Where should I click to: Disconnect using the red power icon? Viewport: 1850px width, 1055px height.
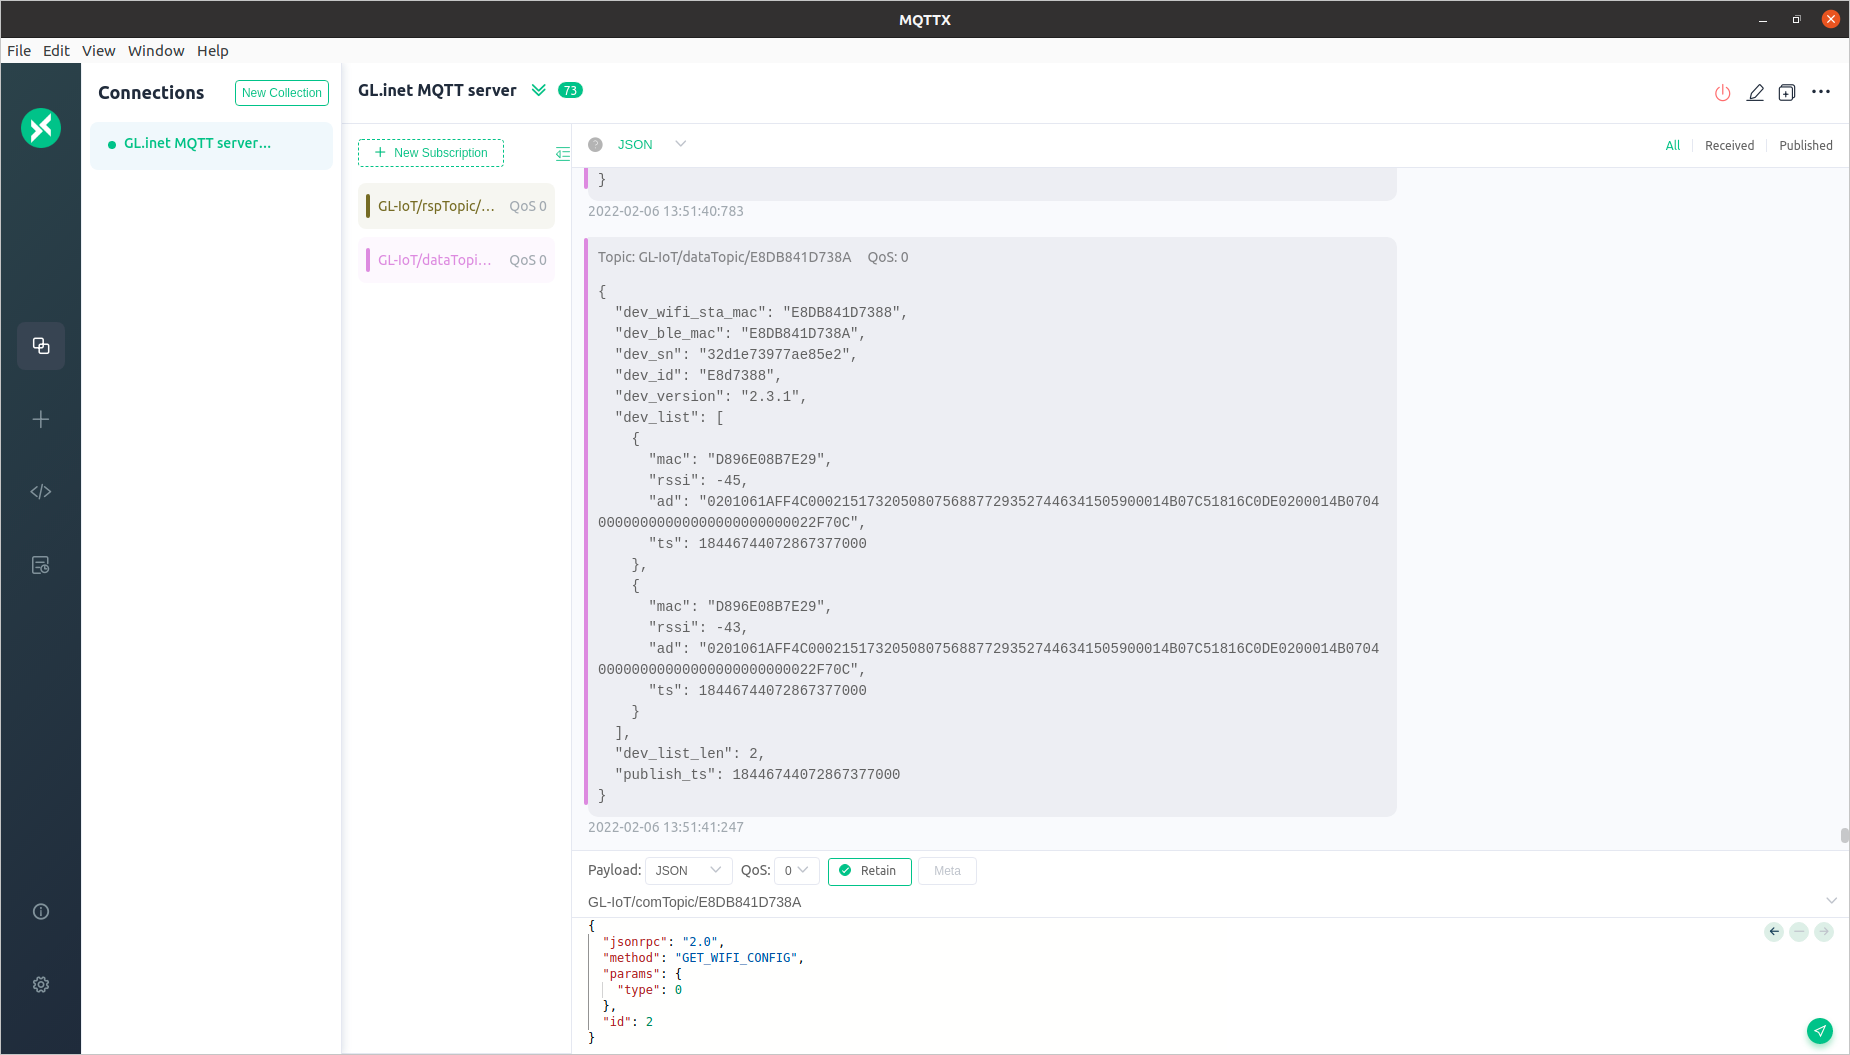(1722, 92)
